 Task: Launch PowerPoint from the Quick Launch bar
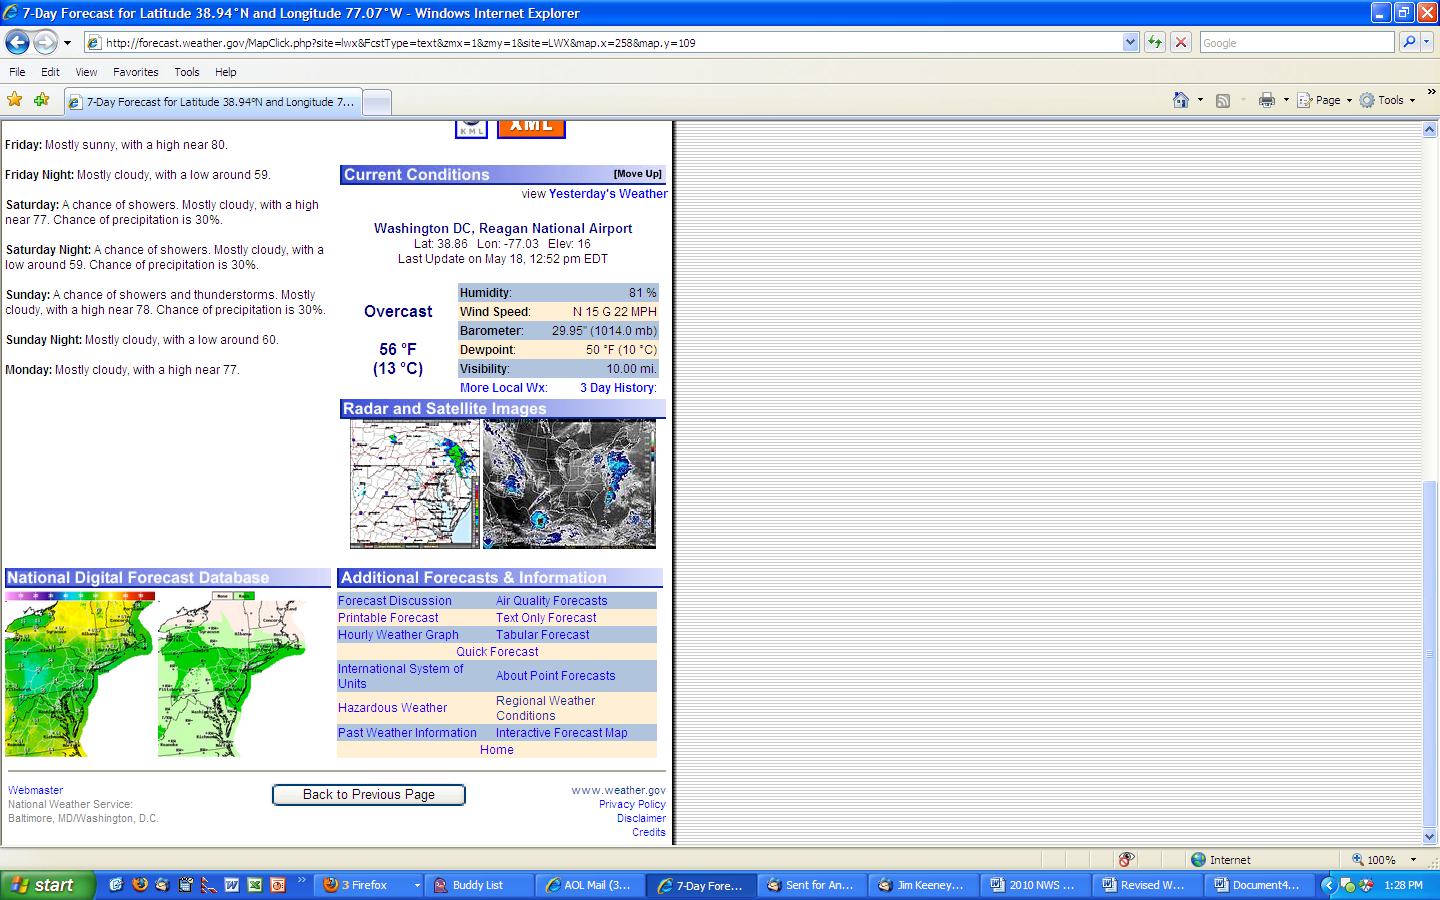(278, 885)
